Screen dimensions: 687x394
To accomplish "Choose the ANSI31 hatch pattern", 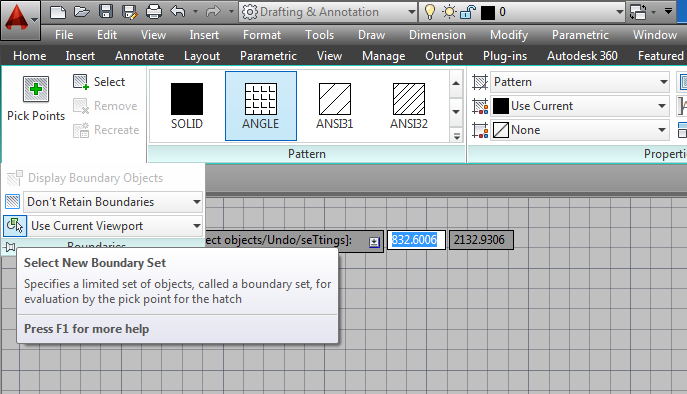I will click(335, 106).
